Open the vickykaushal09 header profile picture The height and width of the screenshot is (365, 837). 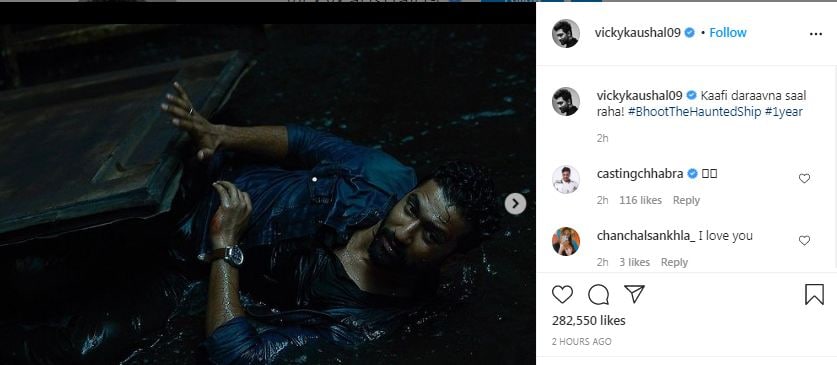point(566,33)
